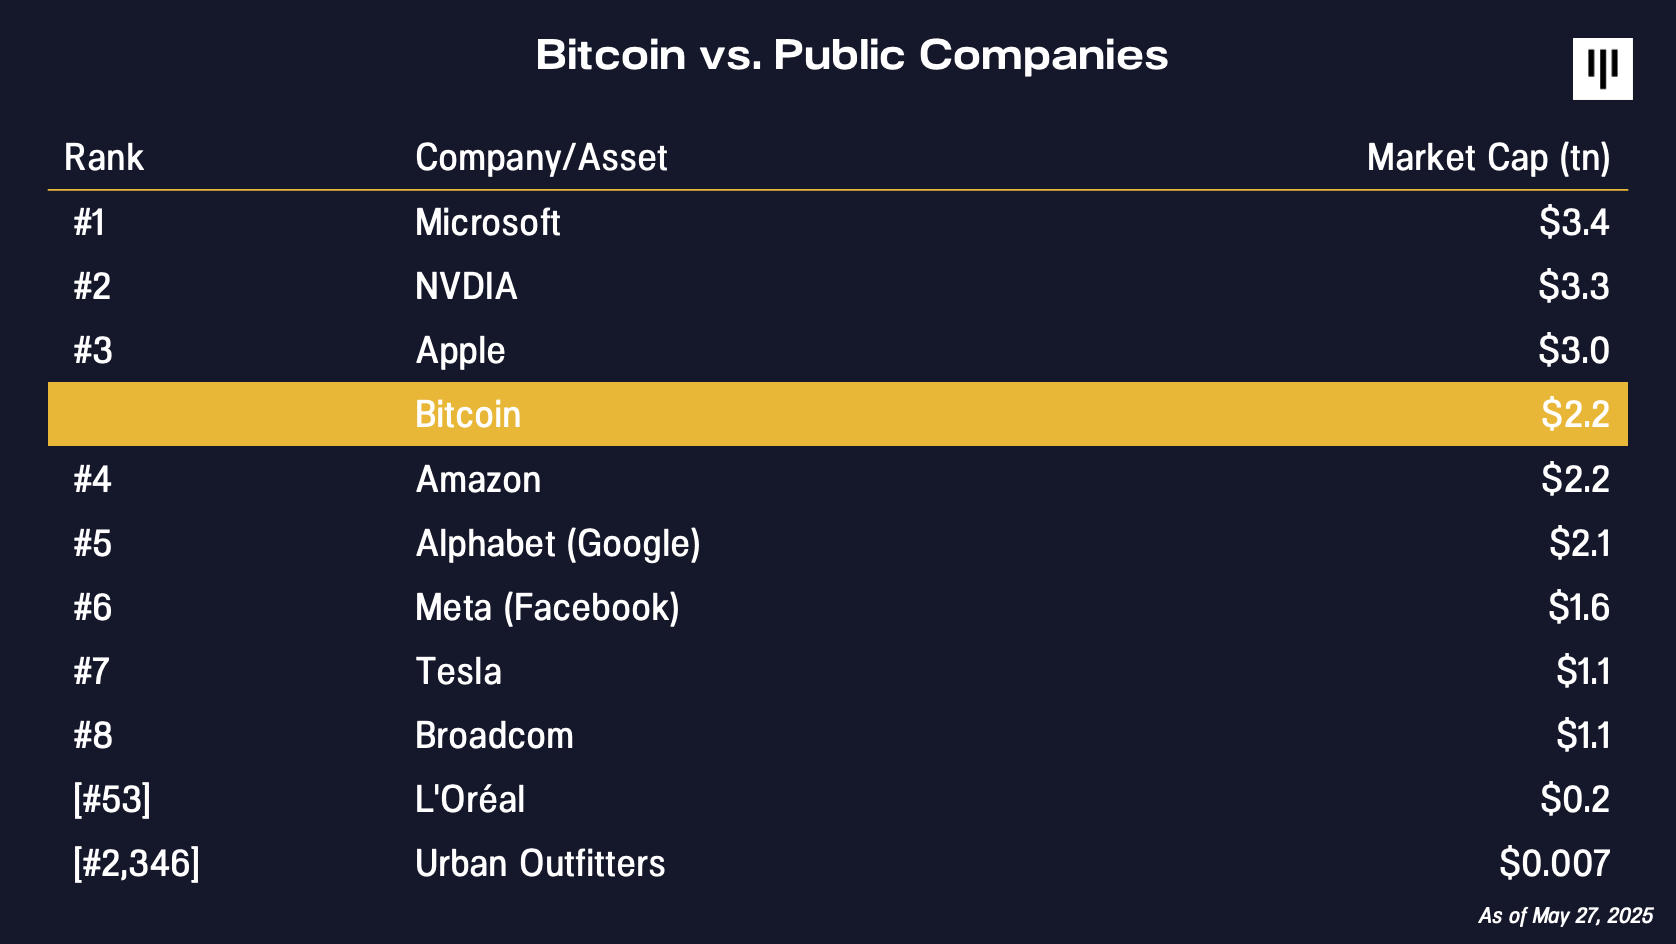Screen dimensions: 1676x944
Task: Click the L'Oréal entry
Action: coord(470,800)
